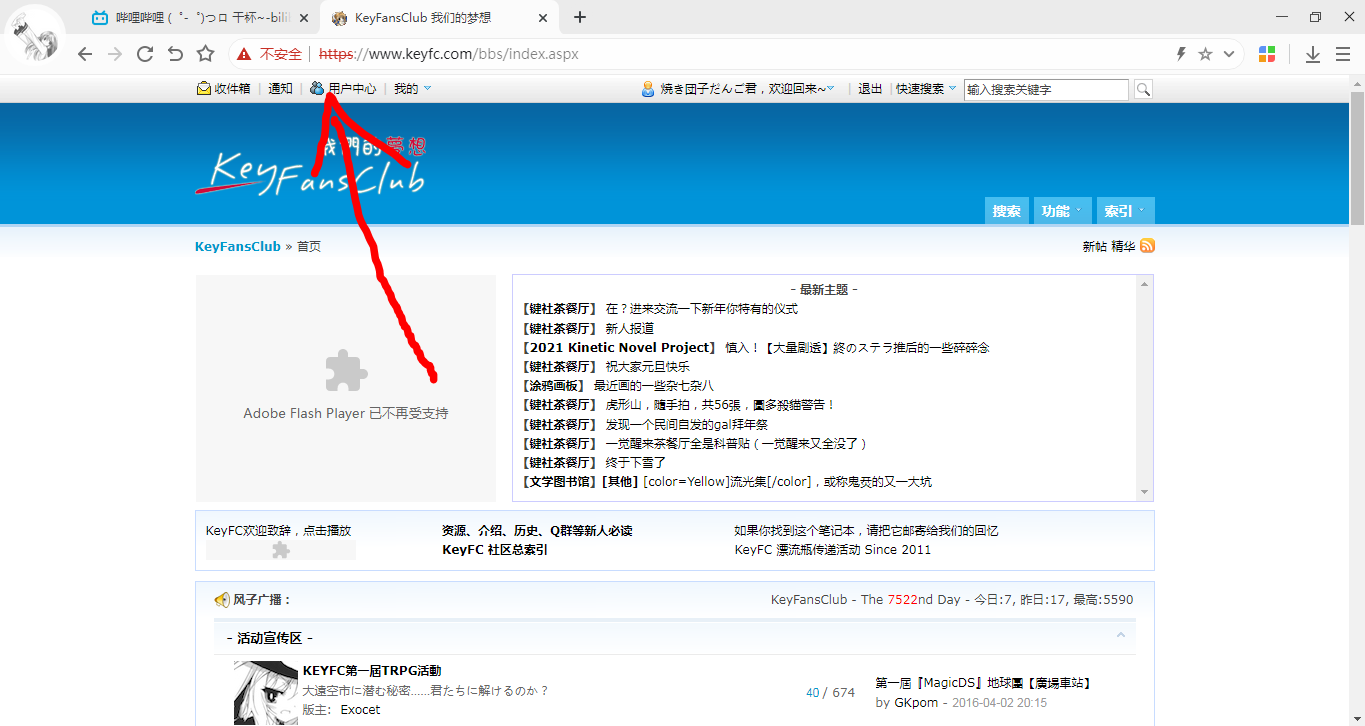Click the inbox envelope icon
The image size is (1365, 726).
click(x=204, y=89)
